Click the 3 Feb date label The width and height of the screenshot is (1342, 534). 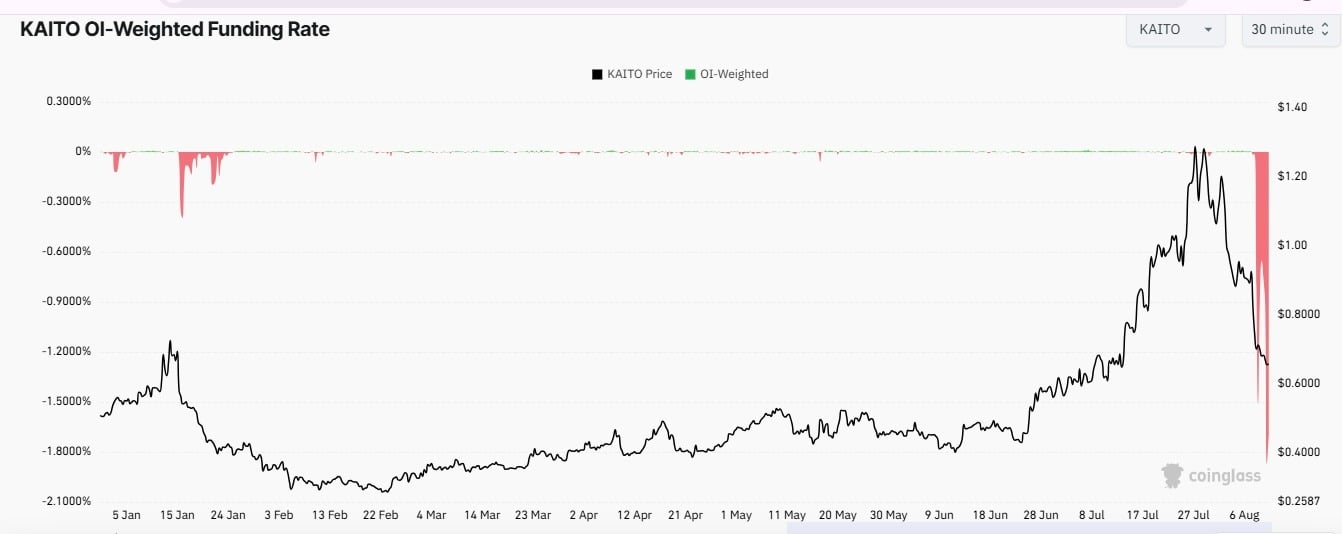point(279,516)
